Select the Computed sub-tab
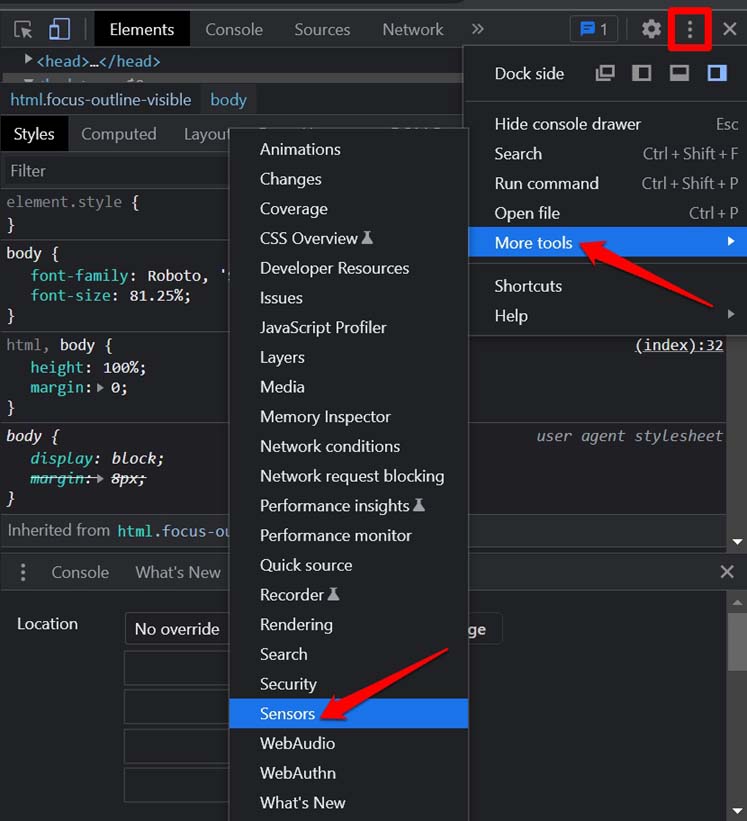The image size is (747, 821). pos(119,134)
